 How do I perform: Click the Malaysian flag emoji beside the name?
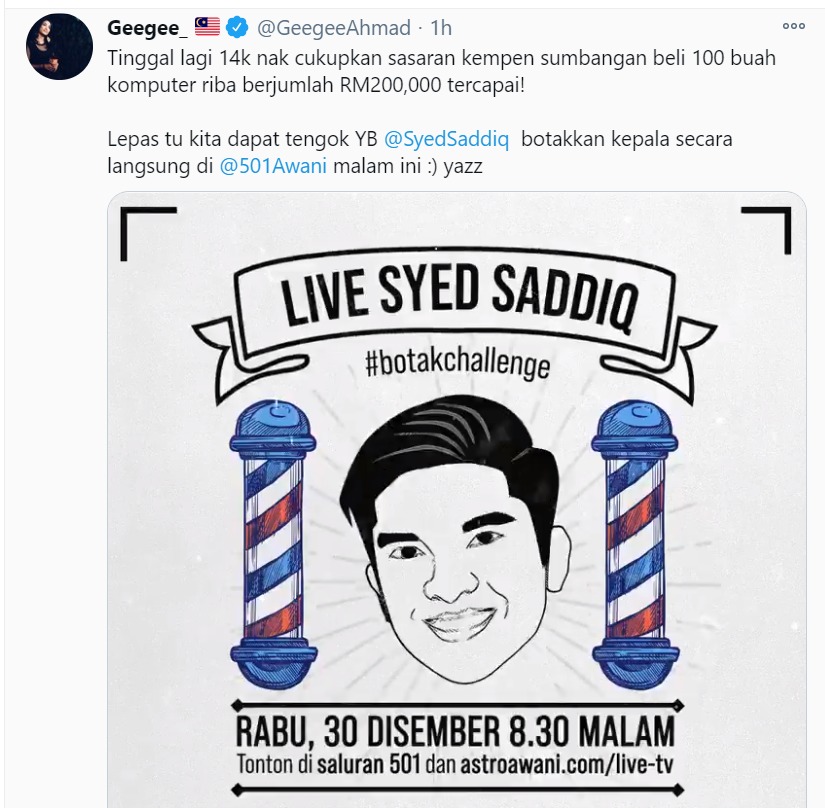point(207,27)
